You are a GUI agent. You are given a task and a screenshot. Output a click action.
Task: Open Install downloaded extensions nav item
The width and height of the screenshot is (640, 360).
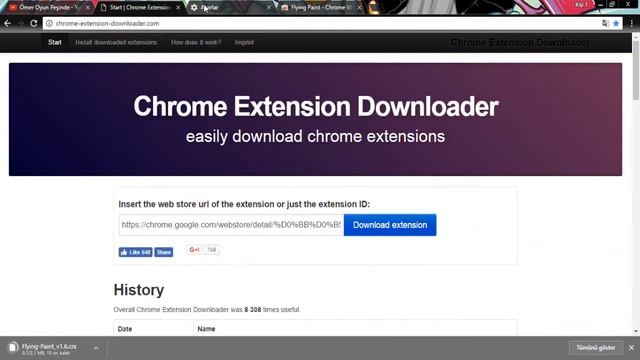point(116,42)
